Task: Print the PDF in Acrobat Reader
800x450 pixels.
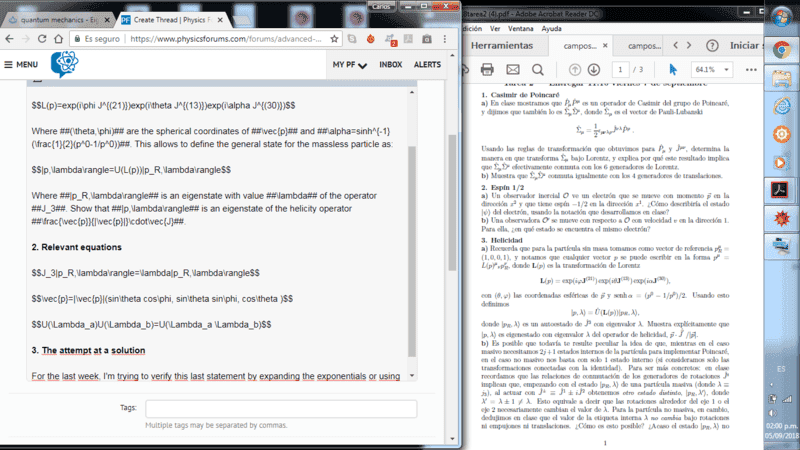Action: (487, 69)
